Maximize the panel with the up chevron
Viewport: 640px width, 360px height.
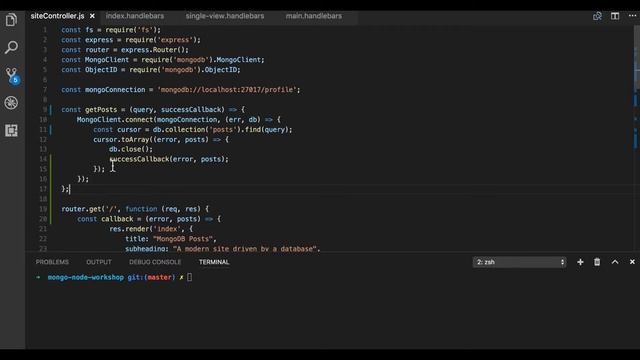coord(615,262)
